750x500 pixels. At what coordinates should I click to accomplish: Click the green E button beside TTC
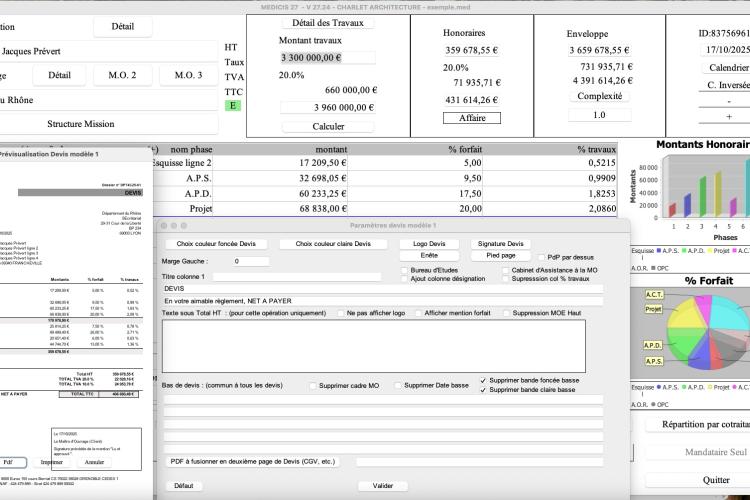point(232,105)
